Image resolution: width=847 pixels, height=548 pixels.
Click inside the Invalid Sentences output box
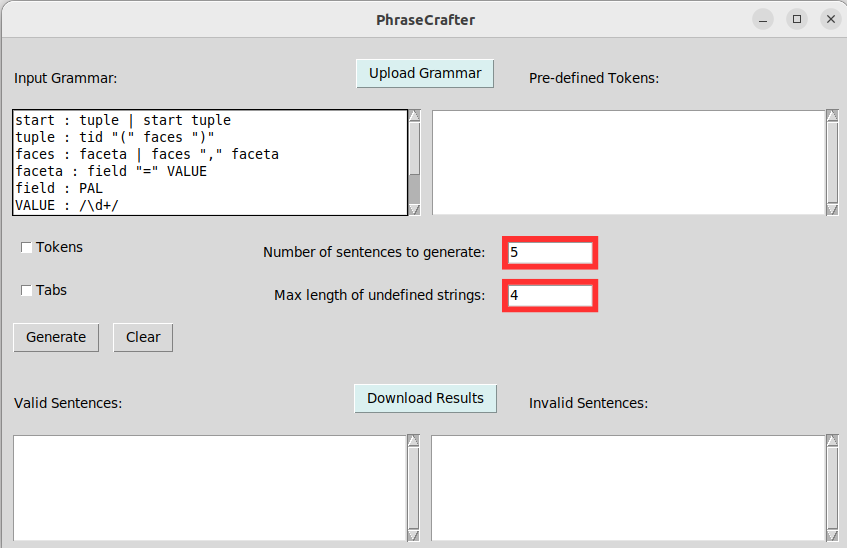coord(627,488)
